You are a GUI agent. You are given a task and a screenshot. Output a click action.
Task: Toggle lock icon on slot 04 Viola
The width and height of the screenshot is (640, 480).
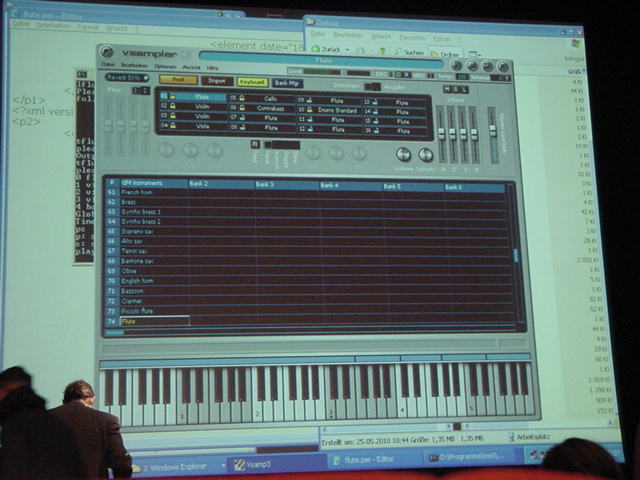click(173, 126)
